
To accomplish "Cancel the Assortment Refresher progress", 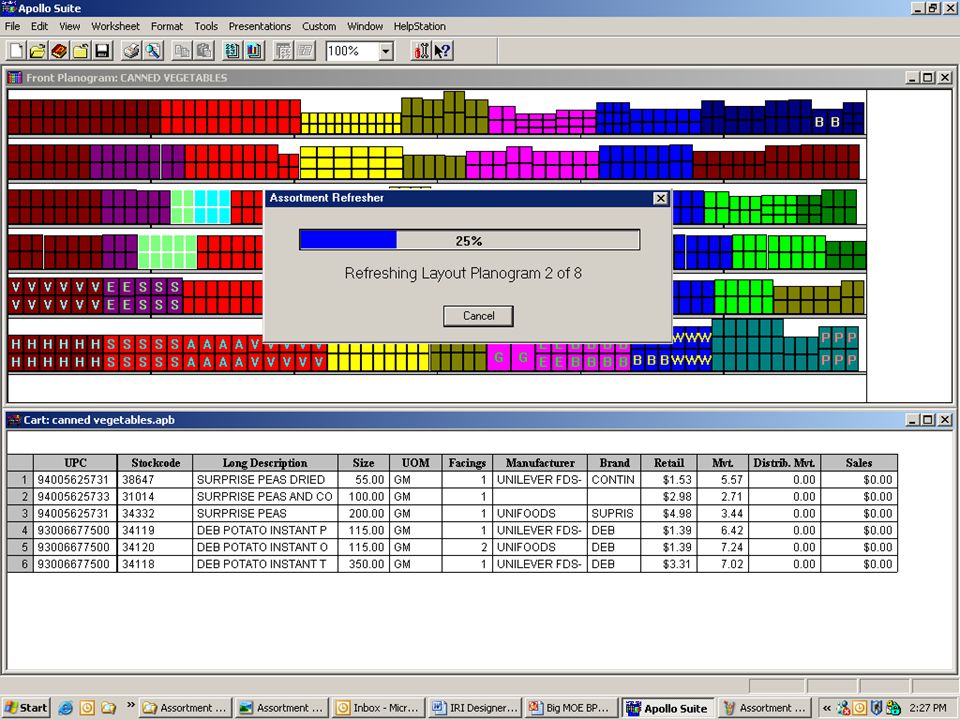I will (478, 316).
